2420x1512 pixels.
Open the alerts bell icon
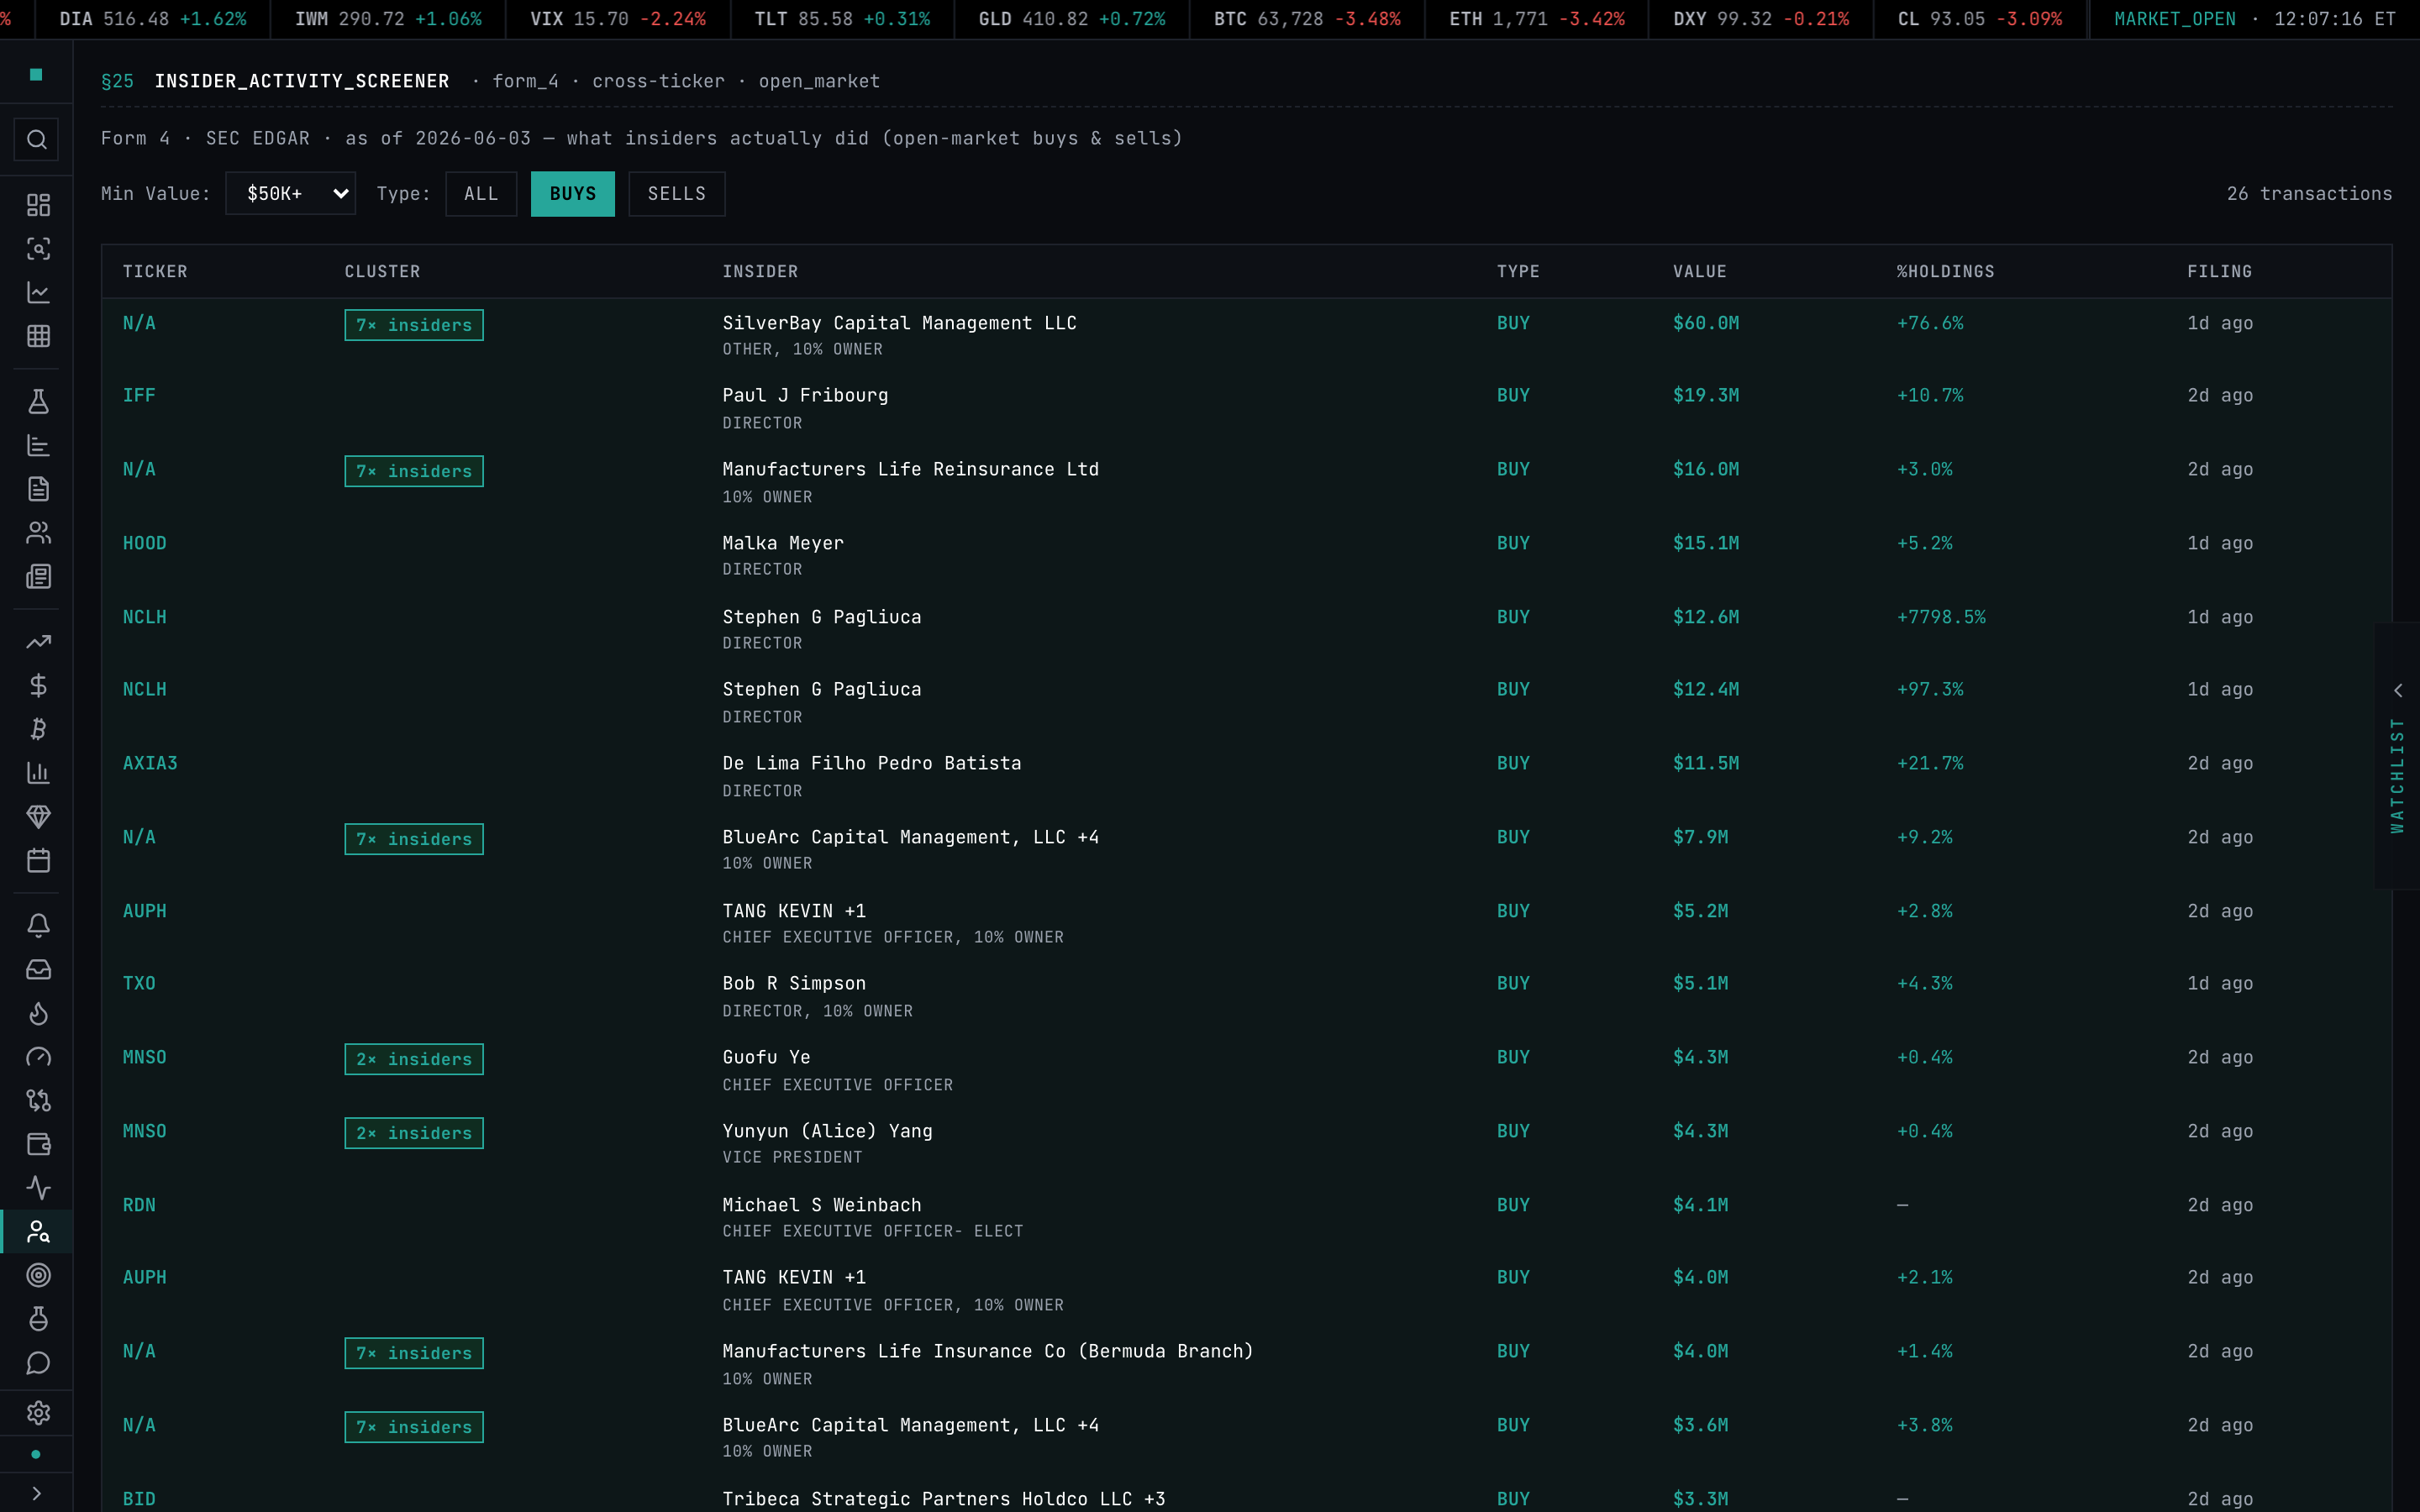point(38,926)
